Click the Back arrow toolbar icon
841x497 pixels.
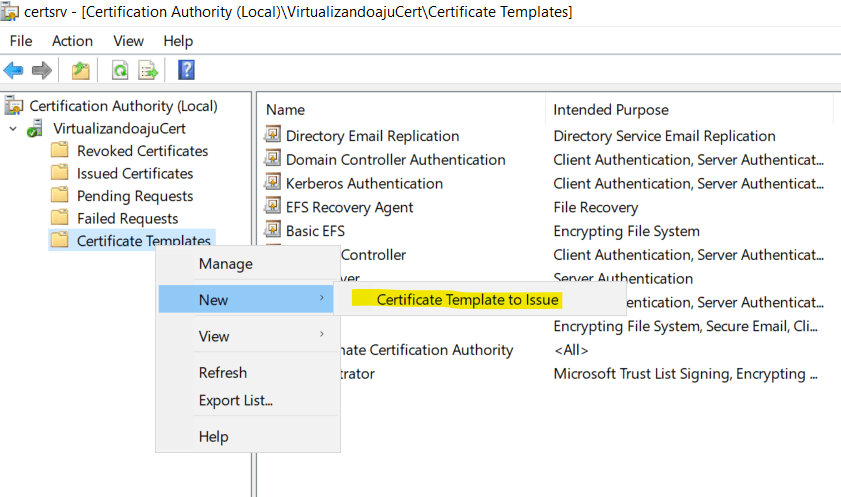click(x=14, y=70)
